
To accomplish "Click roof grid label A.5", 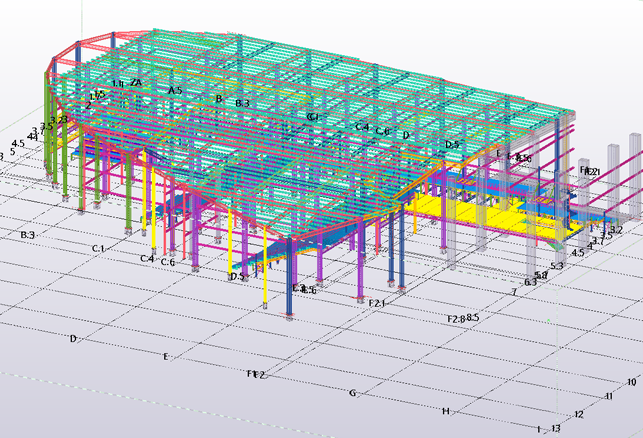I will click(175, 91).
